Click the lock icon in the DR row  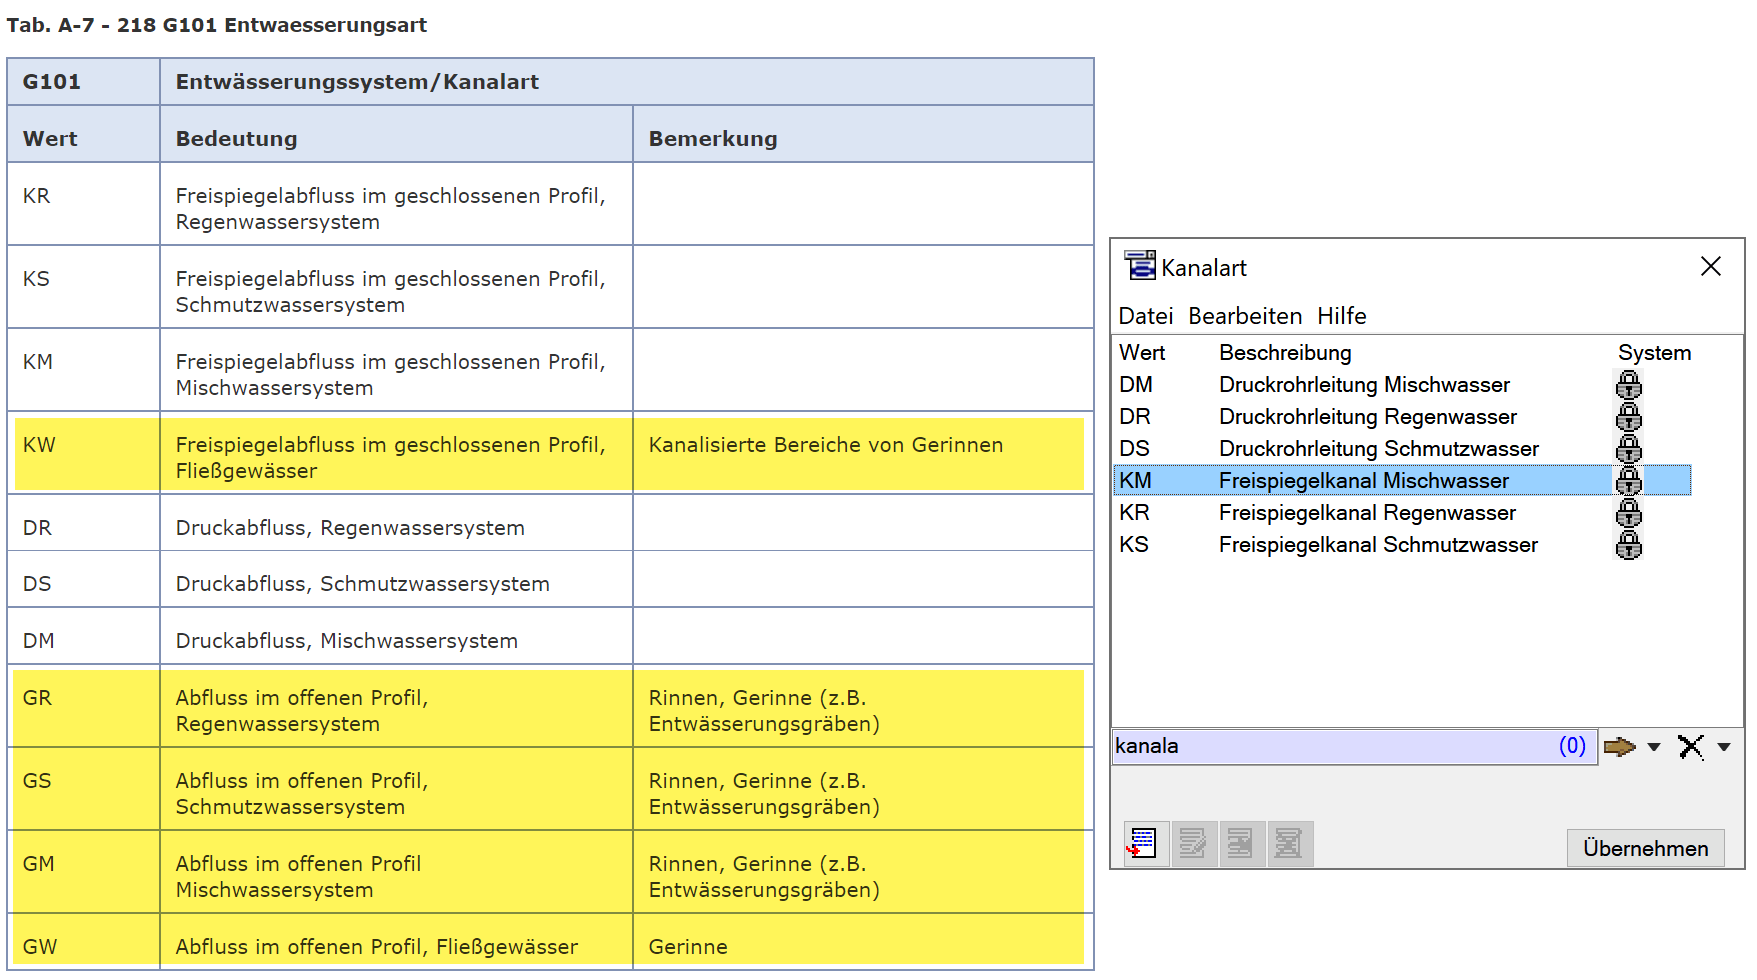[1628, 417]
